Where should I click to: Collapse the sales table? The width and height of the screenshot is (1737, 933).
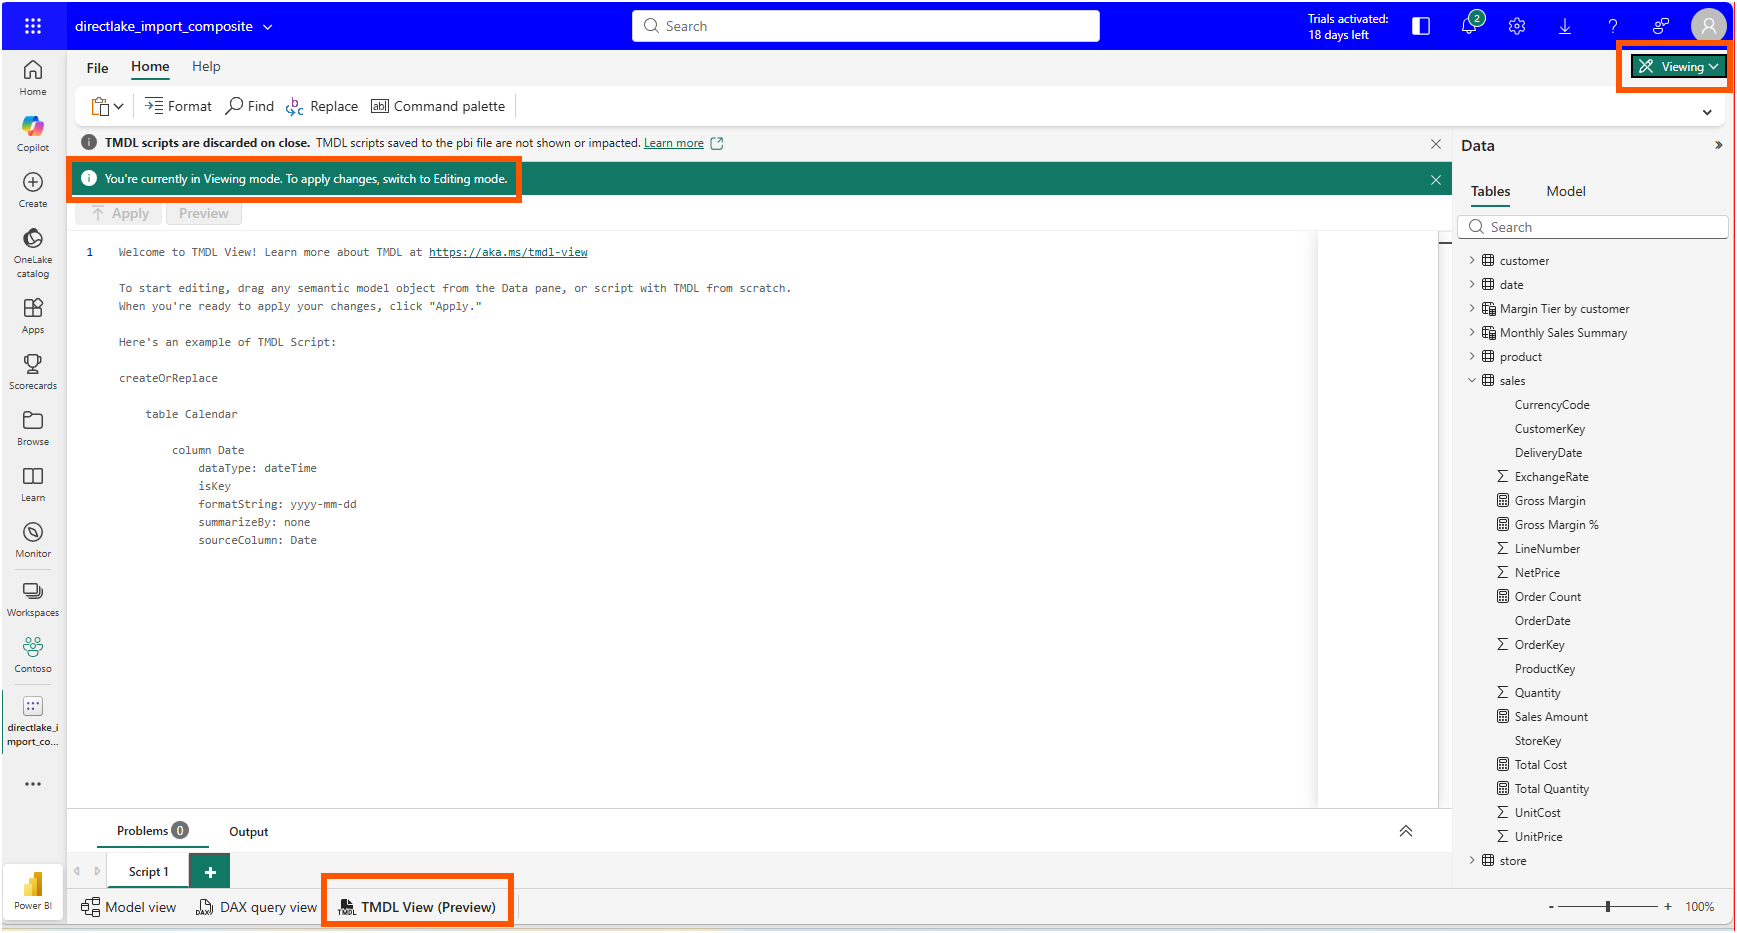pyautogui.click(x=1472, y=380)
